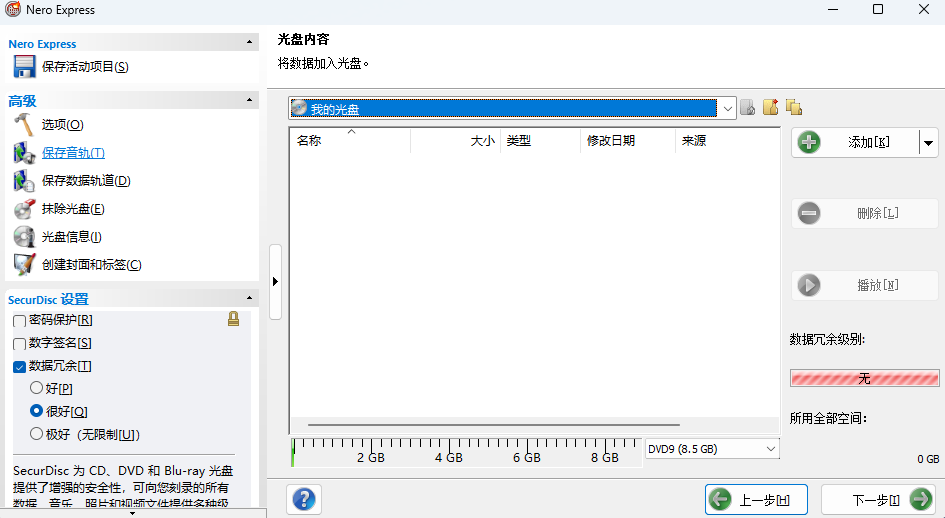Click the create cover and label icon

tap(24, 265)
